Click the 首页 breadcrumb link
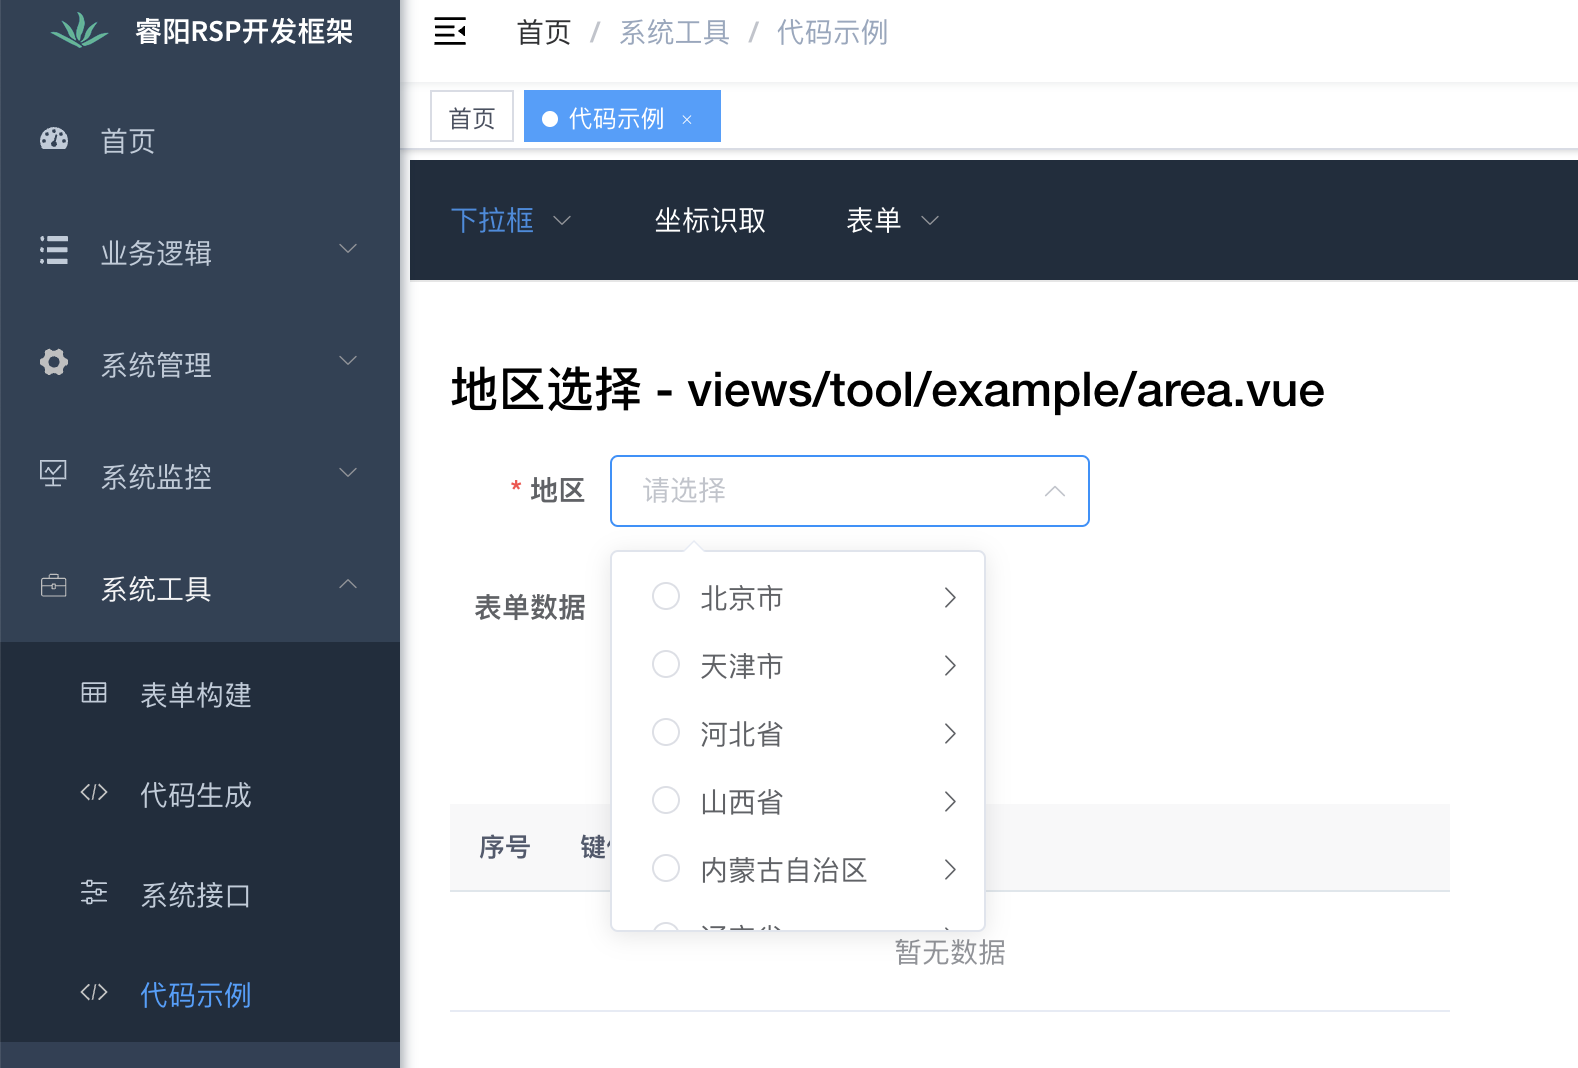This screenshot has width=1578, height=1068. 543,33
